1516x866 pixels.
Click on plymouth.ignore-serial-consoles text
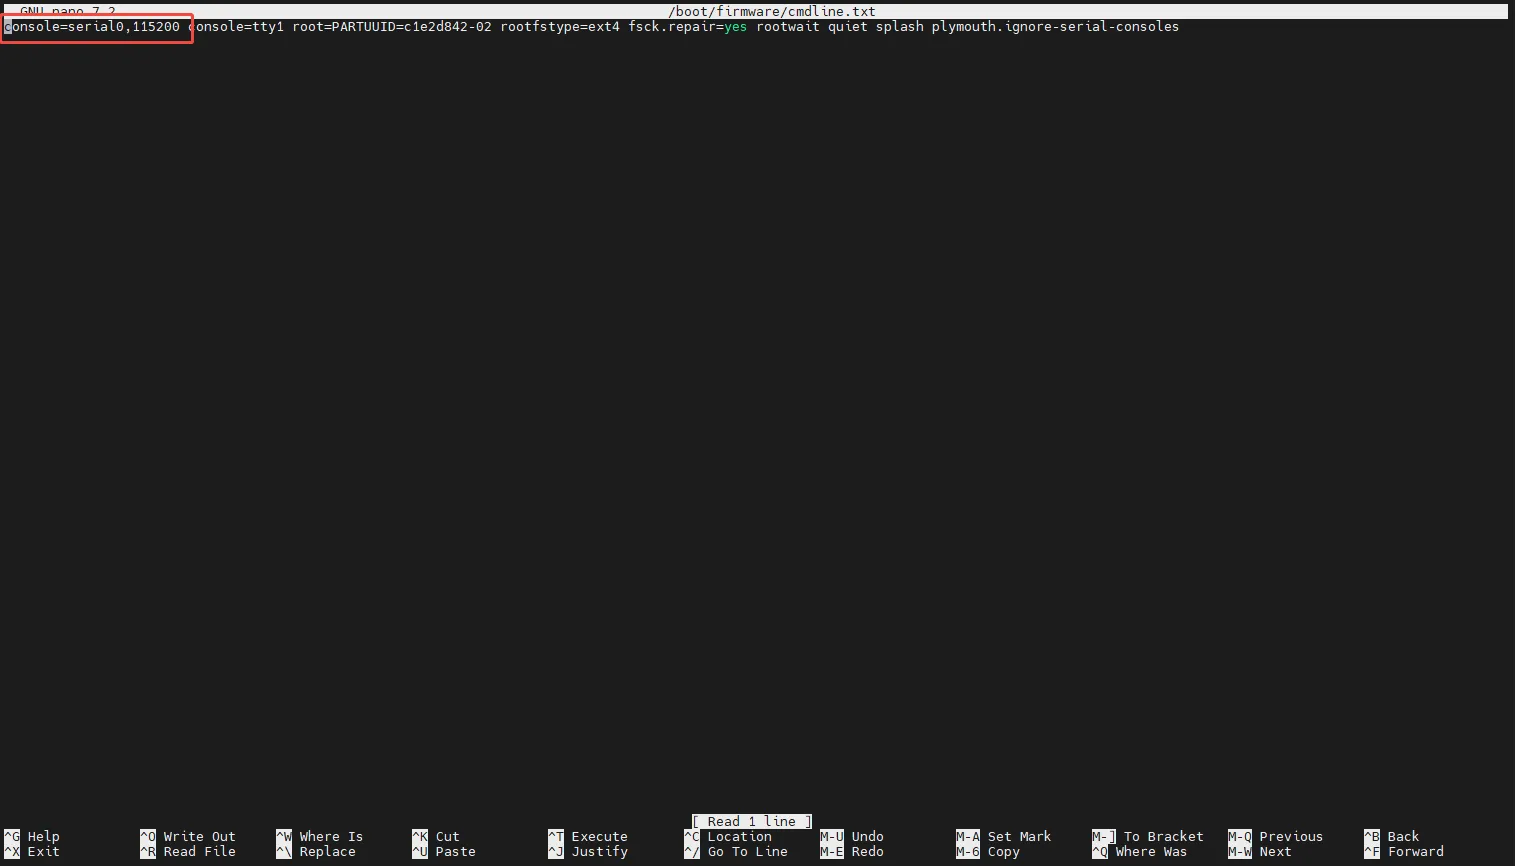pyautogui.click(x=1055, y=27)
